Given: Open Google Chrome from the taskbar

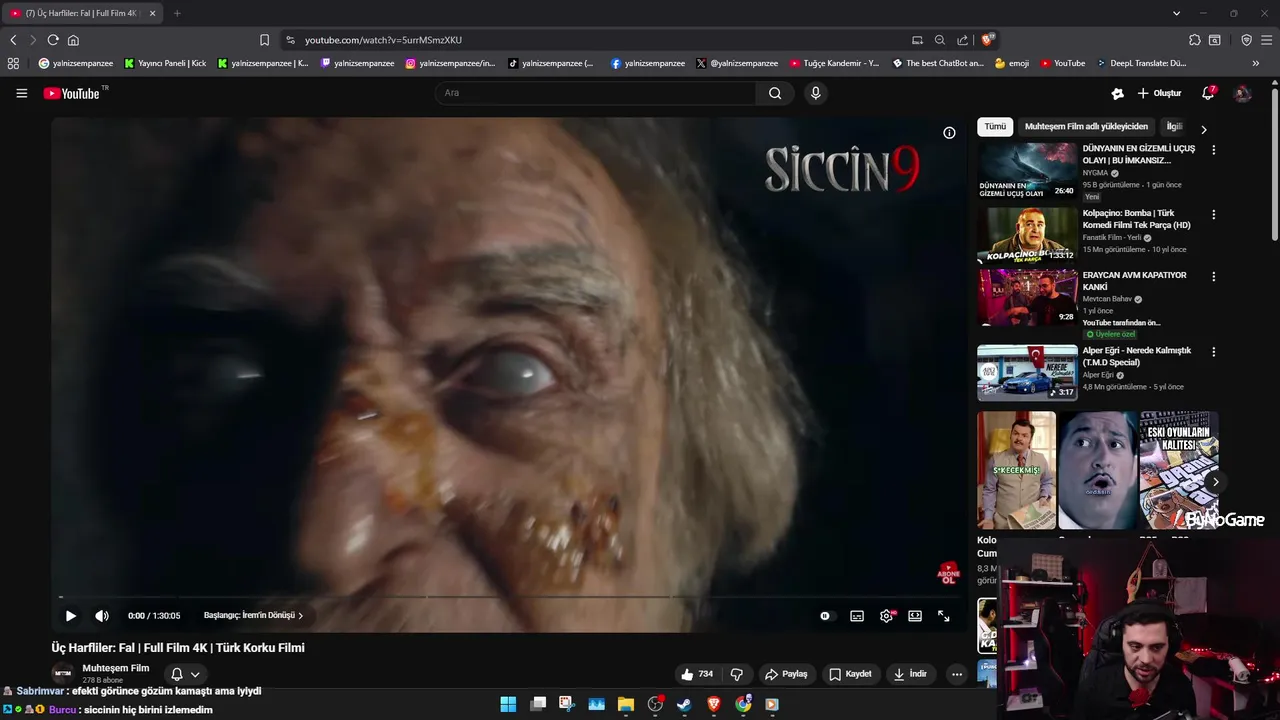Looking at the screenshot, I should click(743, 704).
